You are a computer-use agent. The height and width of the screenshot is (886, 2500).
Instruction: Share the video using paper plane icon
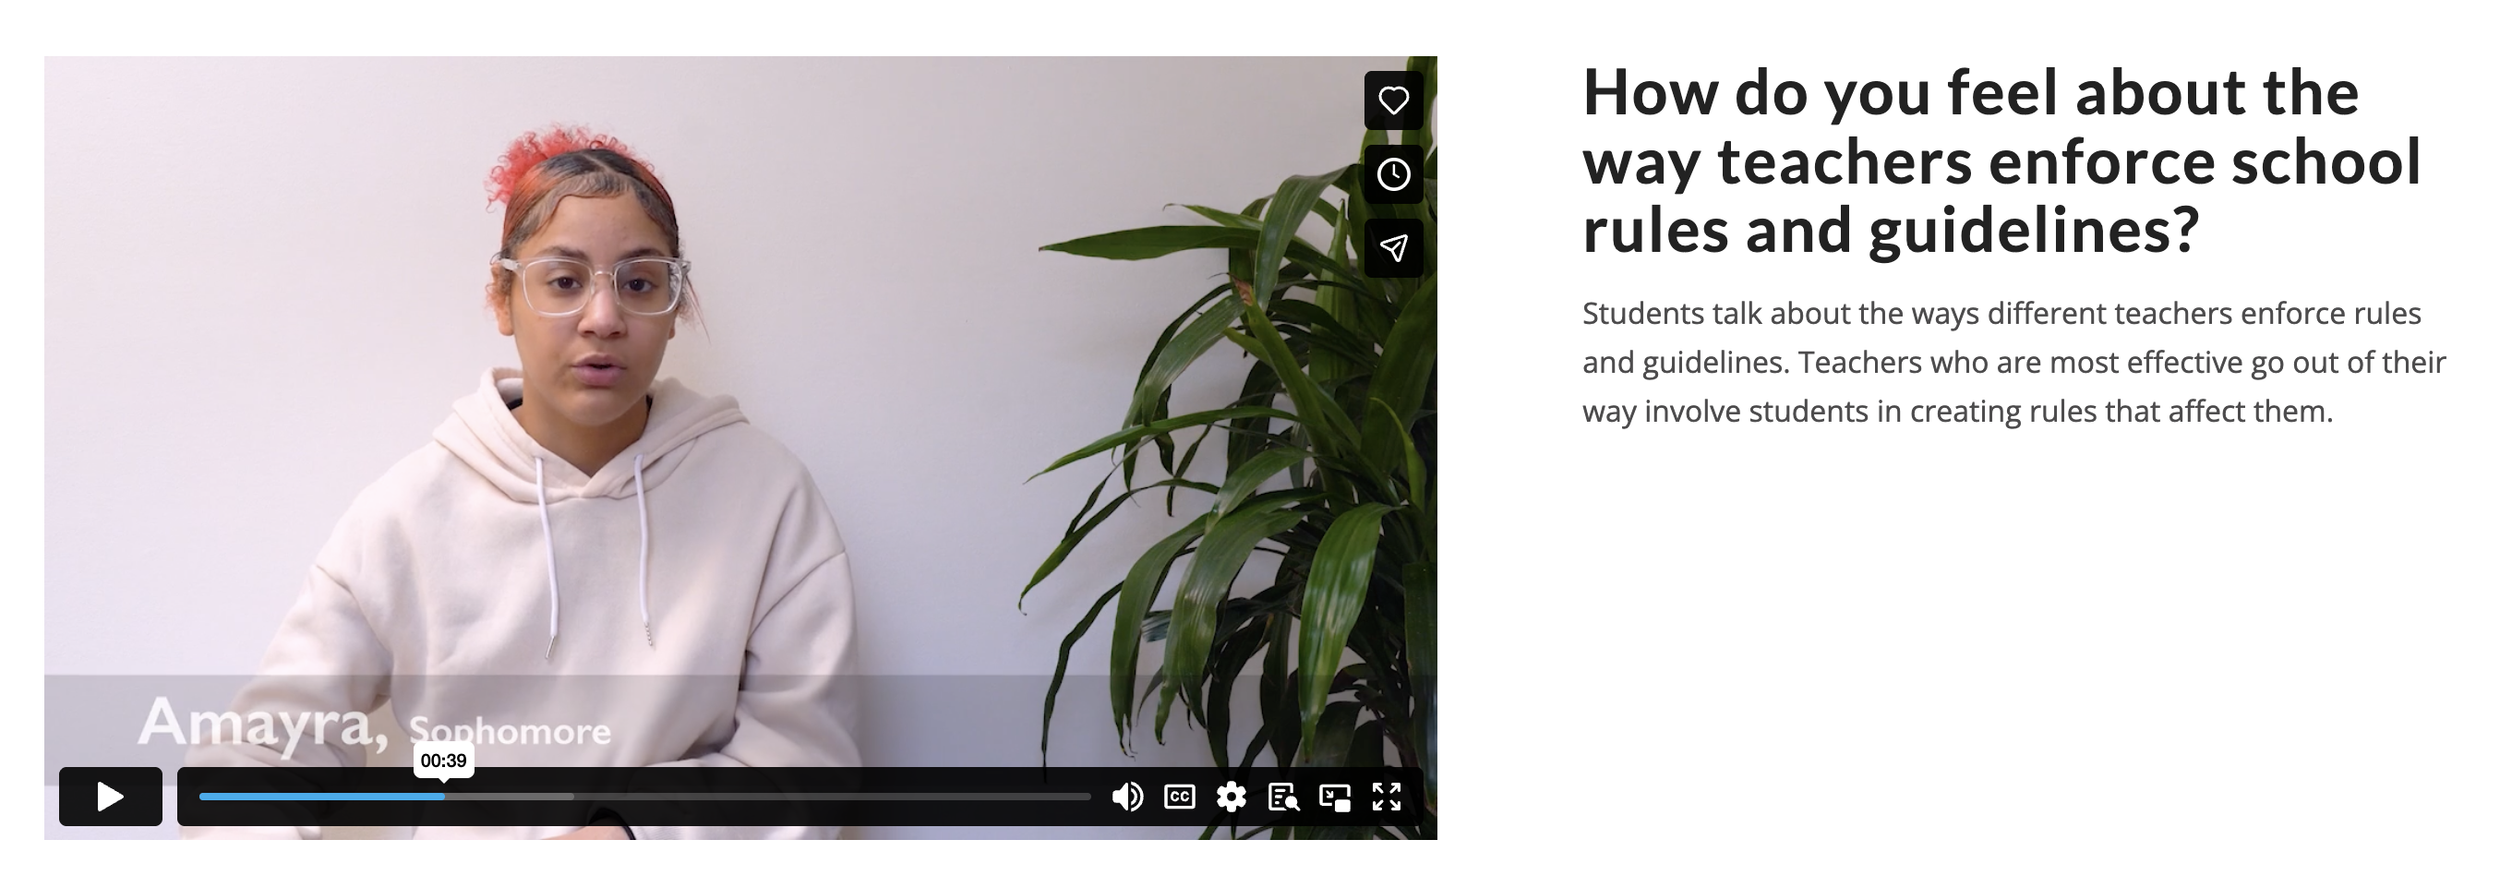click(1393, 248)
